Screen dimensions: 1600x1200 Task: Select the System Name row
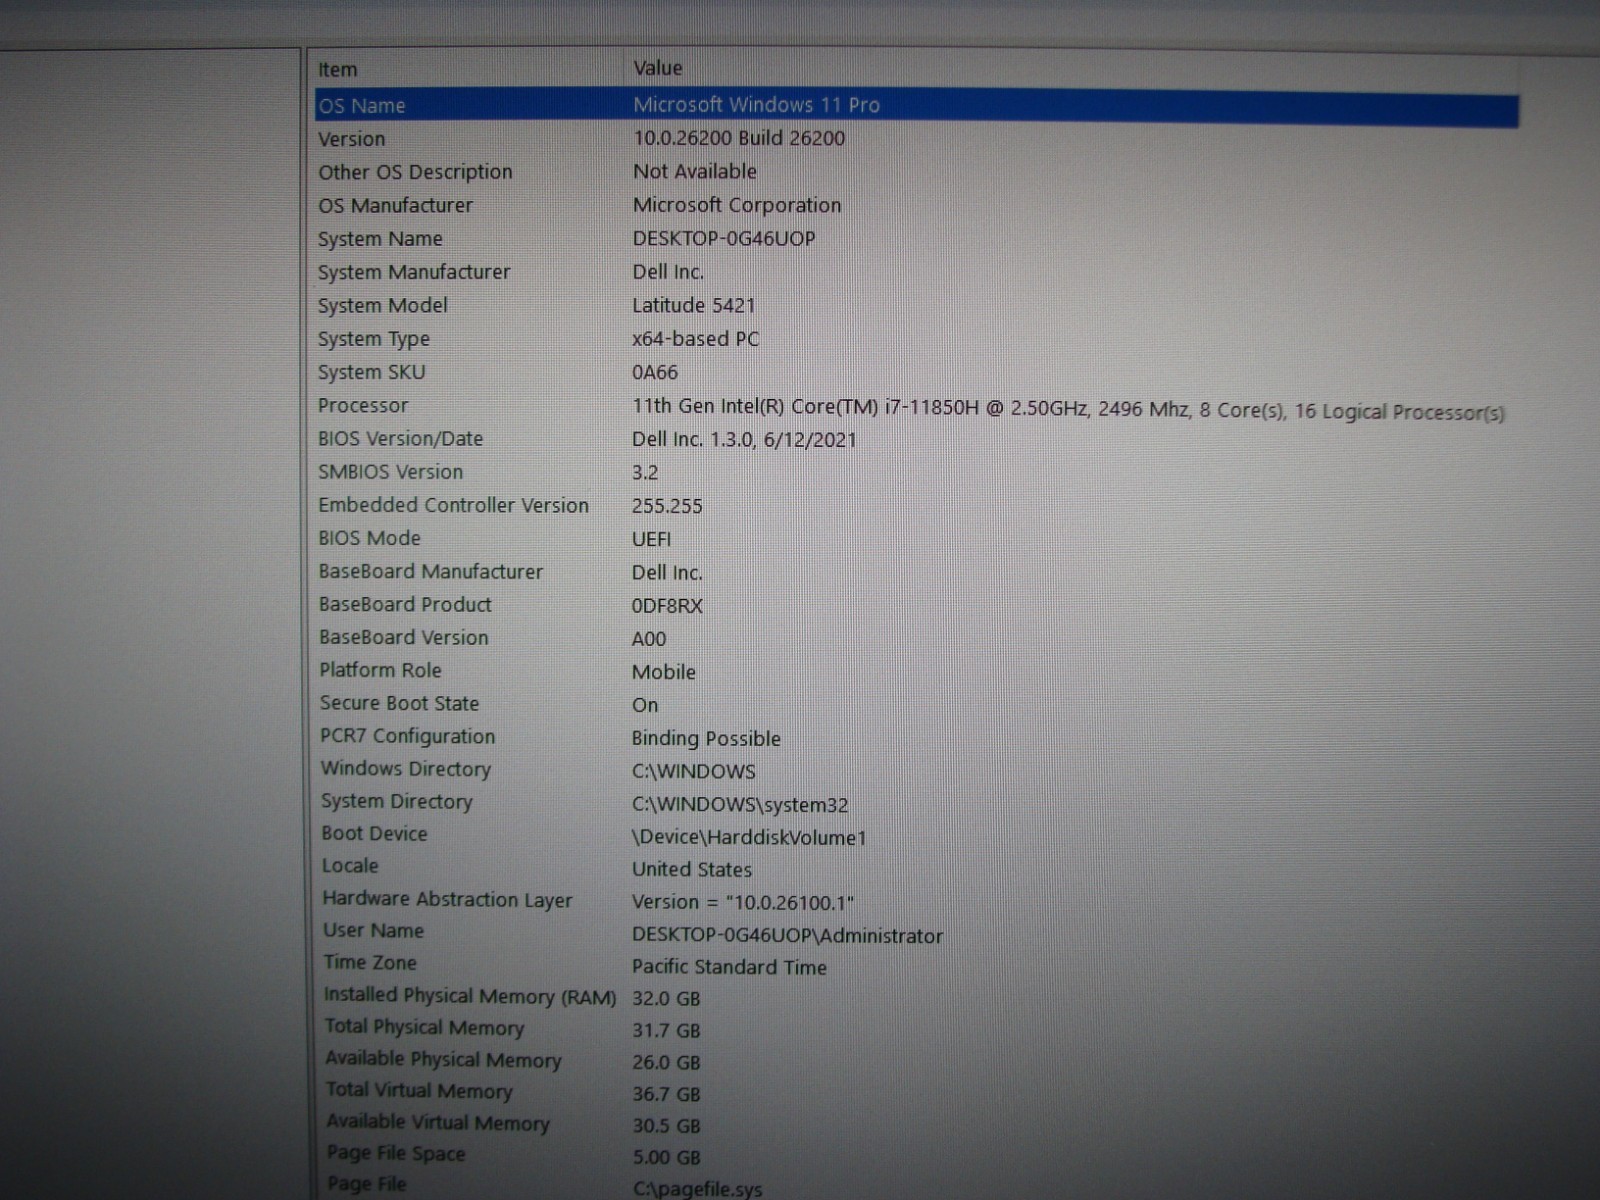point(380,239)
